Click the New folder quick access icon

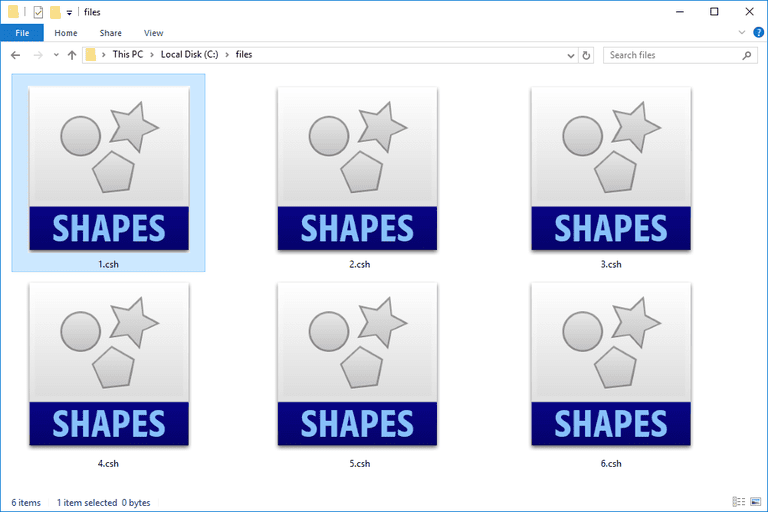[x=55, y=12]
